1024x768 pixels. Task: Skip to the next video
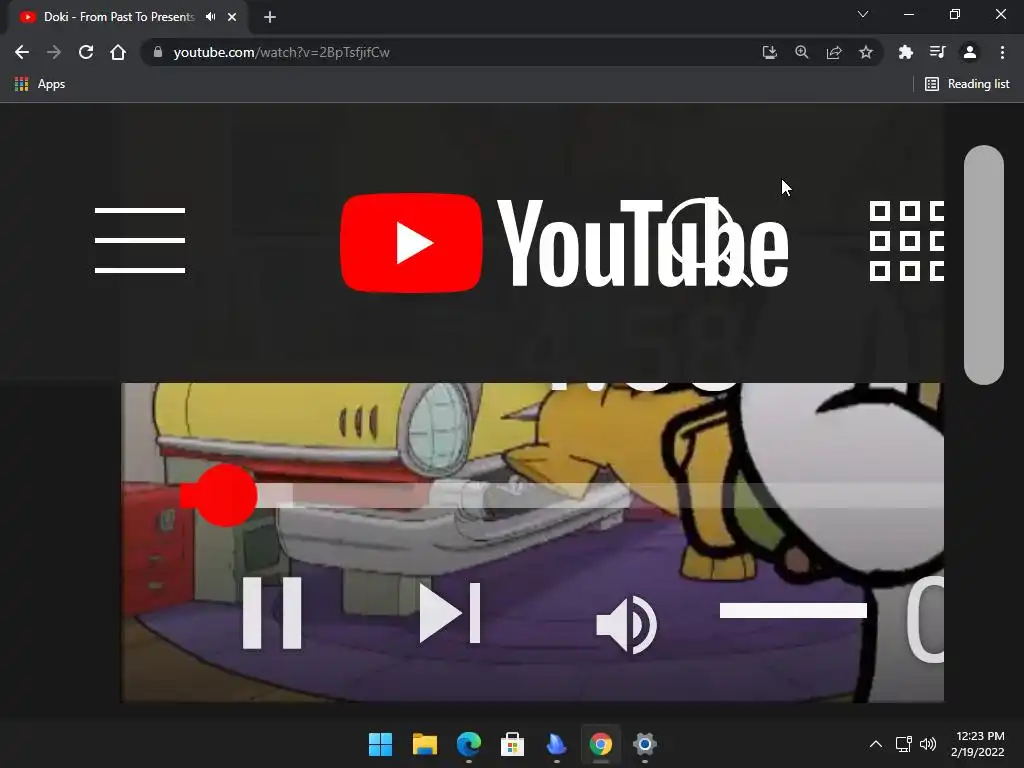coord(449,613)
